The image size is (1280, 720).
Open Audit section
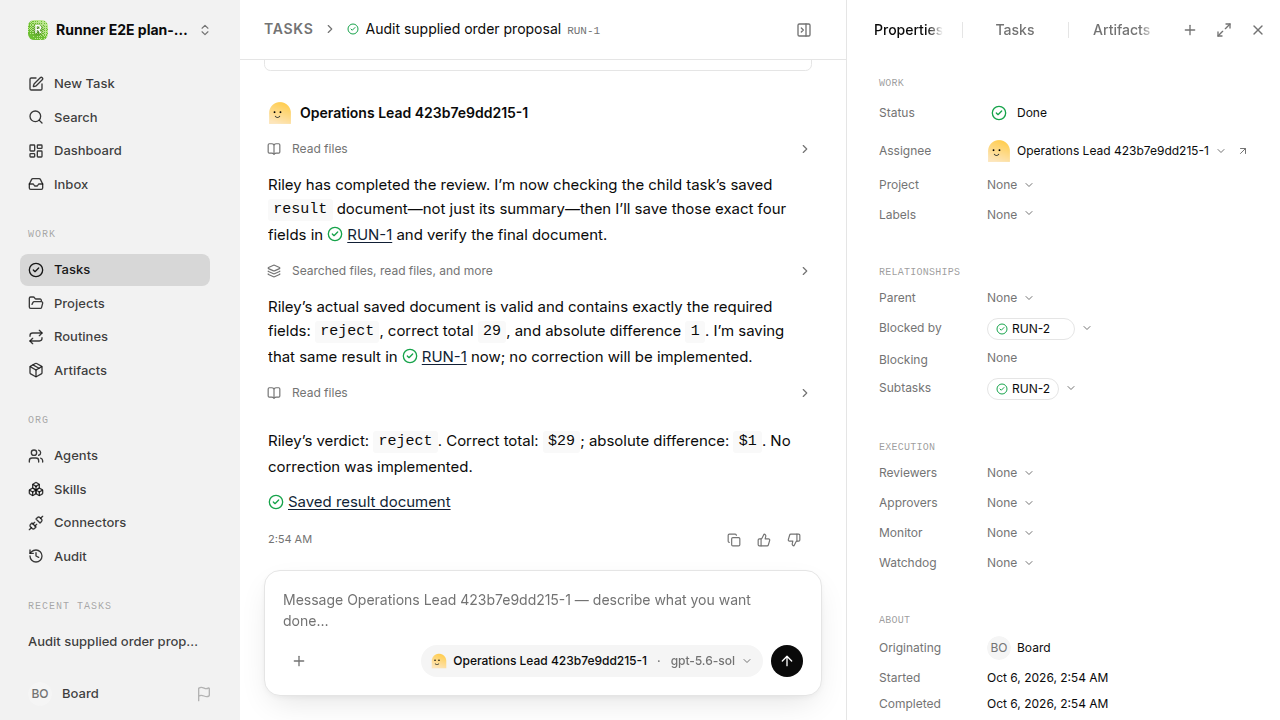[115, 556]
